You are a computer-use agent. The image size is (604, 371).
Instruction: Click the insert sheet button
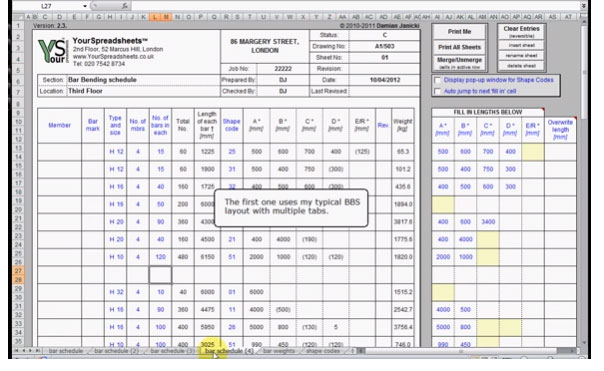click(522, 45)
